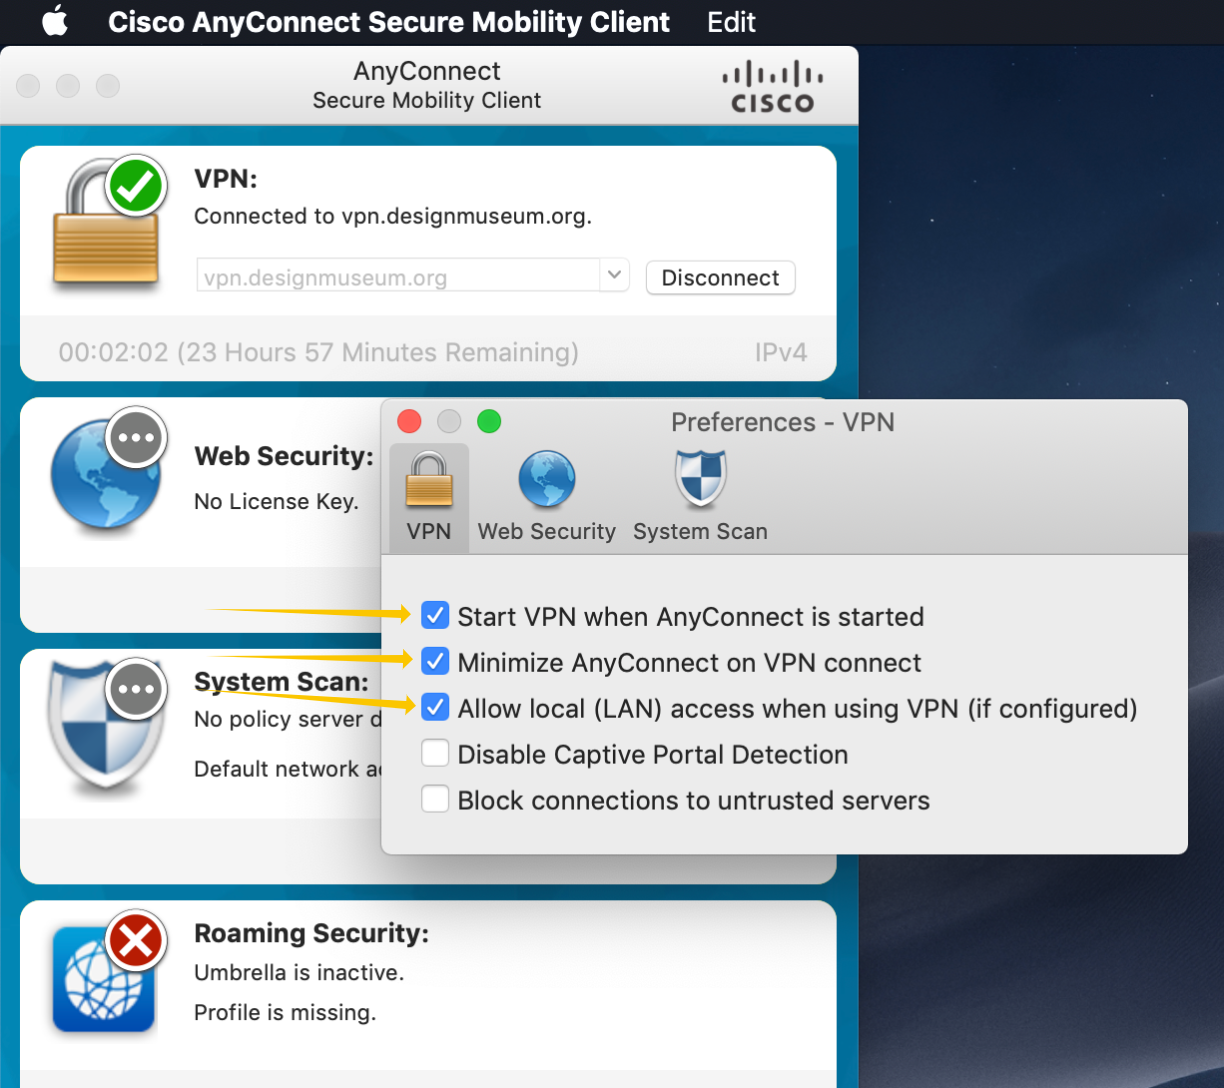Click the Web Security pending status badge
Viewport: 1224px width, 1088px height.
point(136,437)
